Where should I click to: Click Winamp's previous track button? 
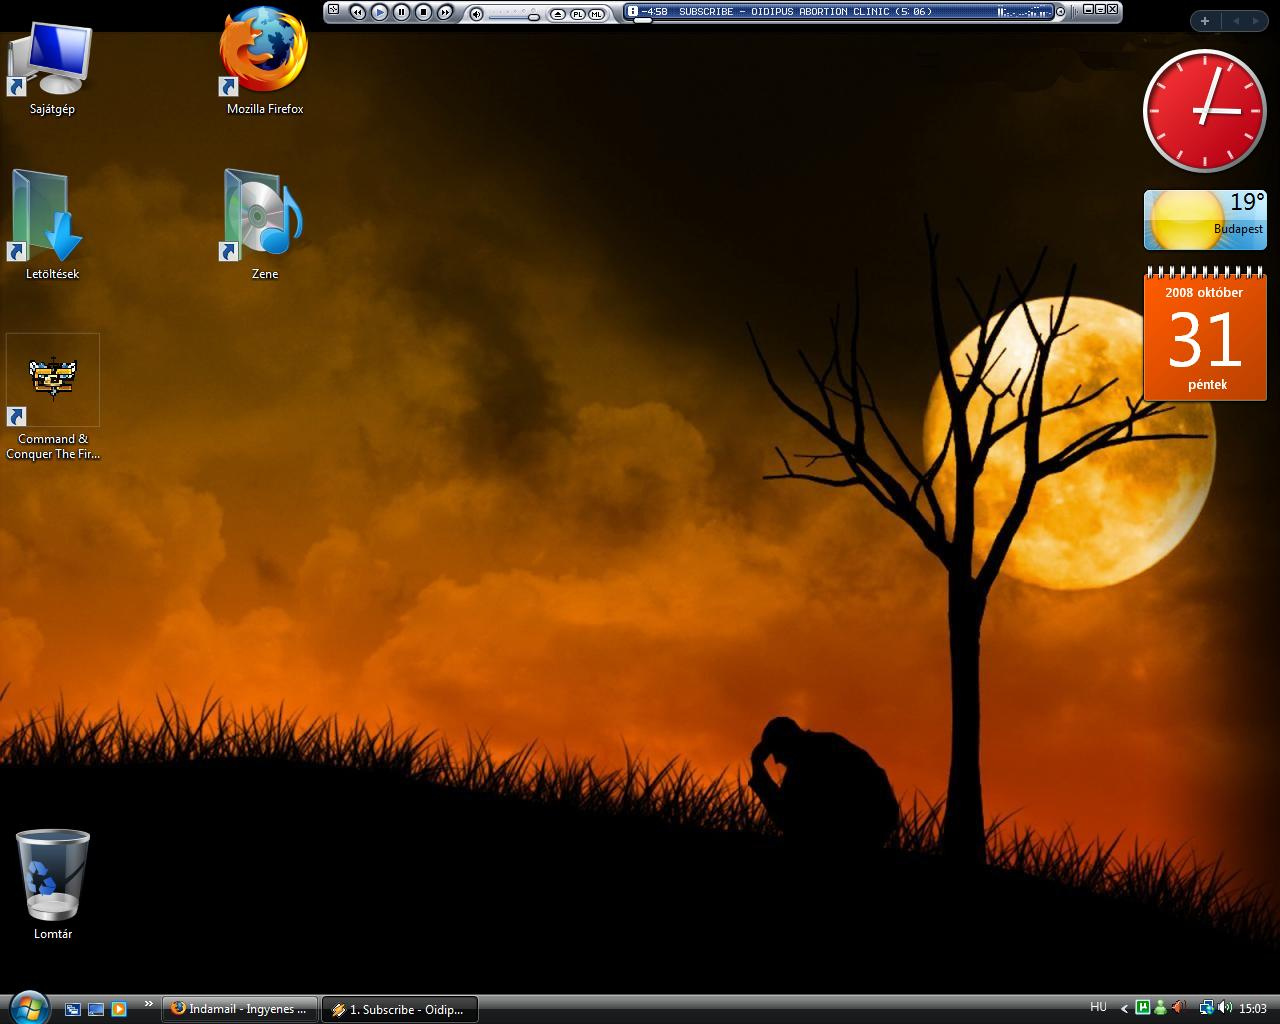tap(357, 12)
